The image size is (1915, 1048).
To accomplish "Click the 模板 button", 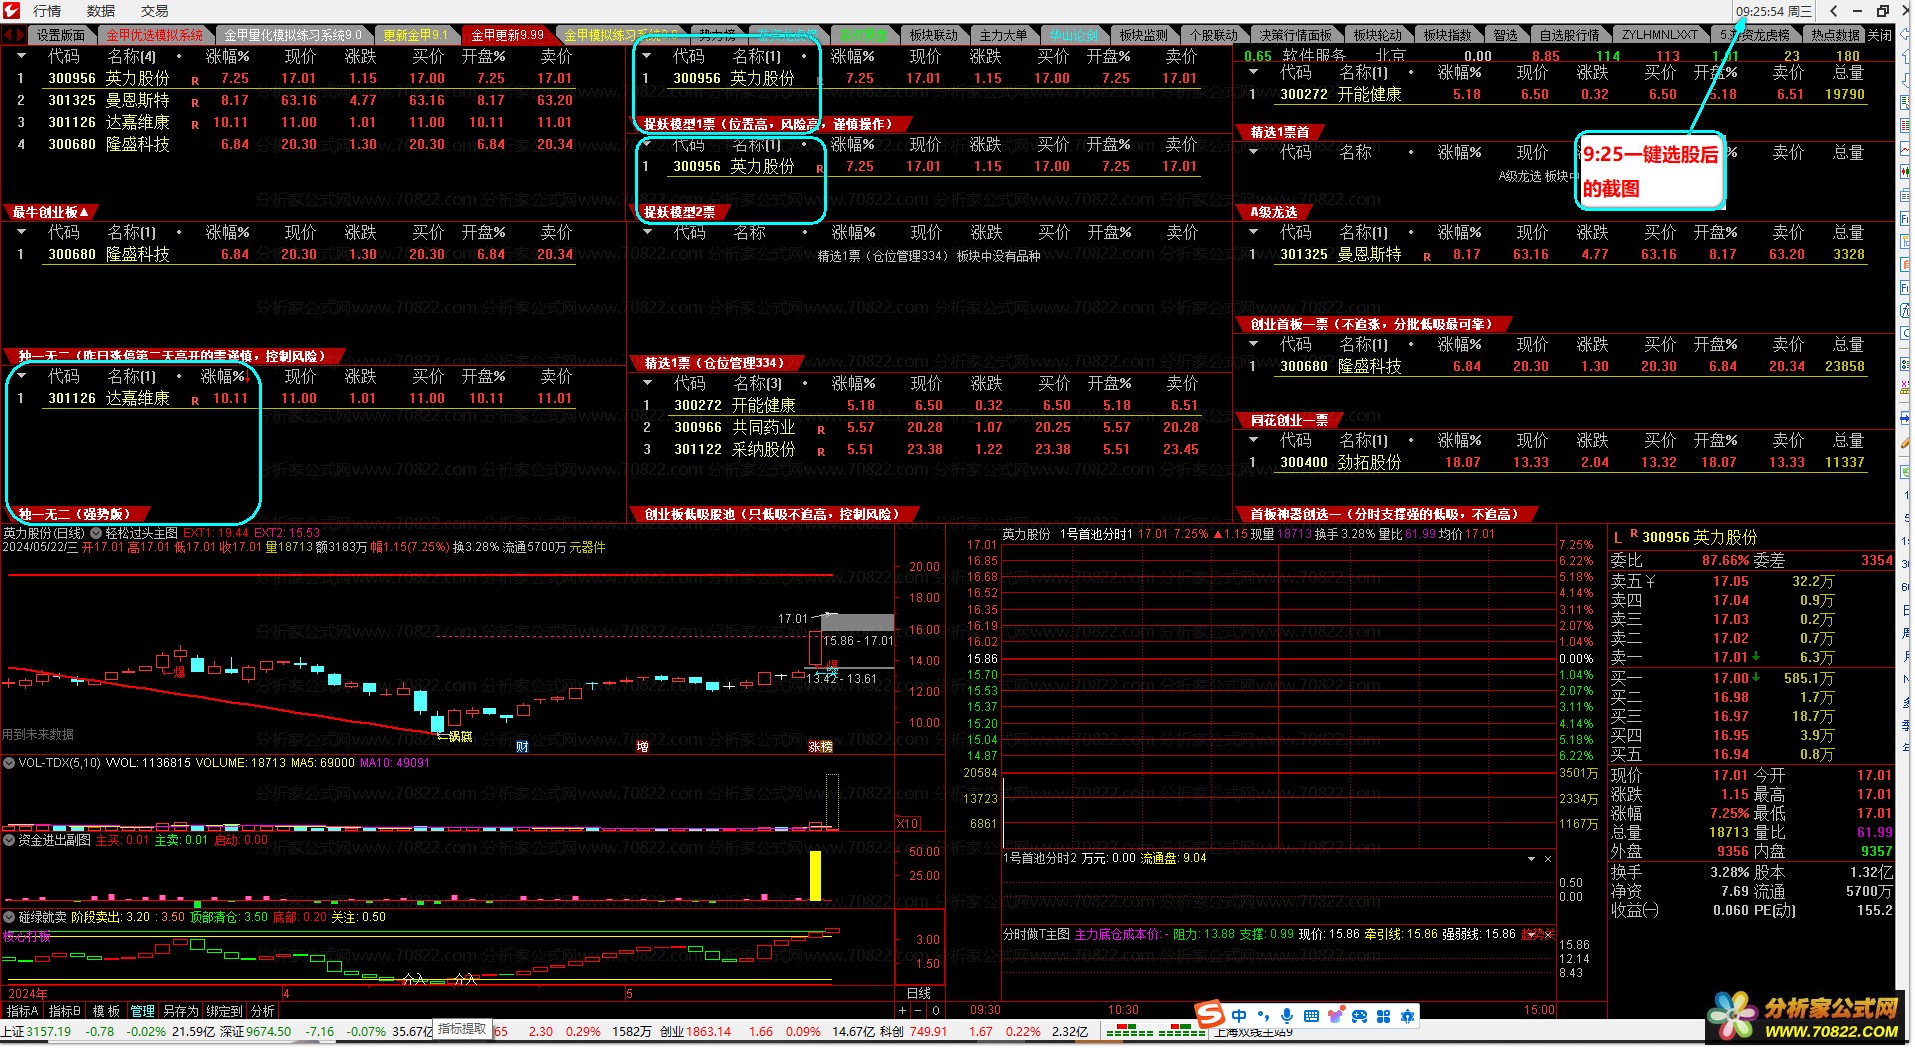I will [x=106, y=1011].
